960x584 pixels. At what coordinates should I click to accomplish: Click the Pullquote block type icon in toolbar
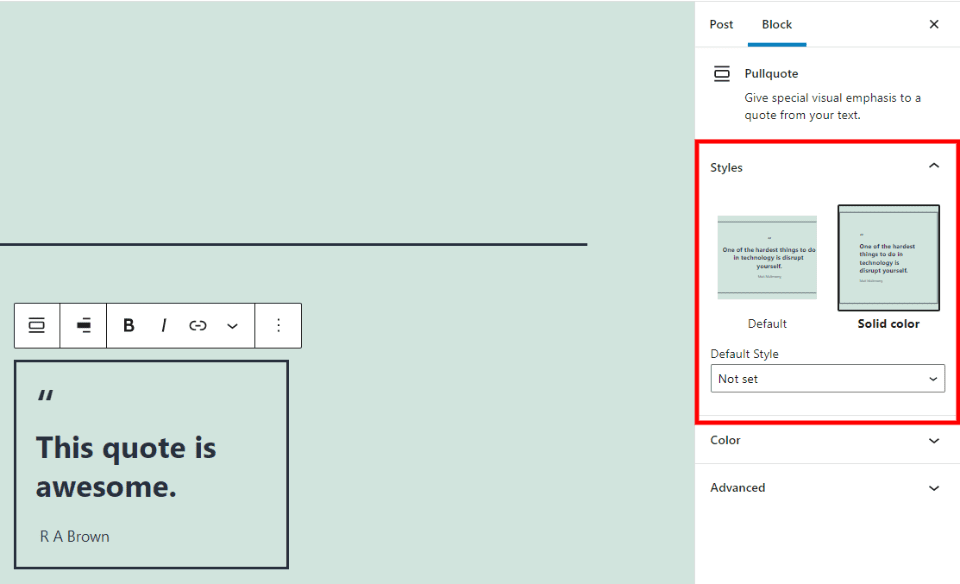36,325
